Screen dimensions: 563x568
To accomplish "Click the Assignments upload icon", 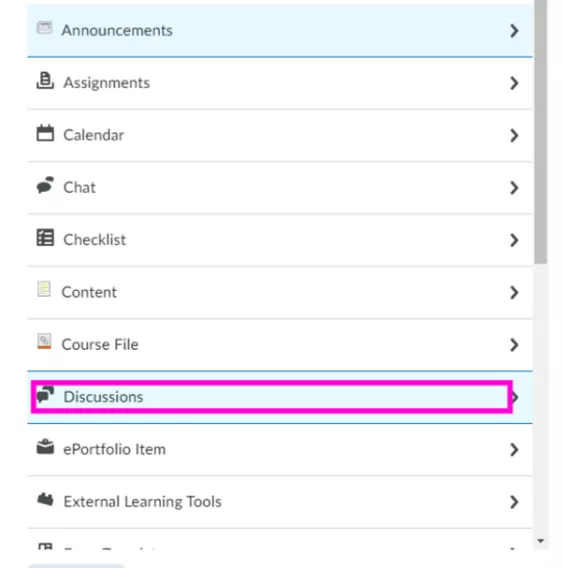I will point(45,80).
